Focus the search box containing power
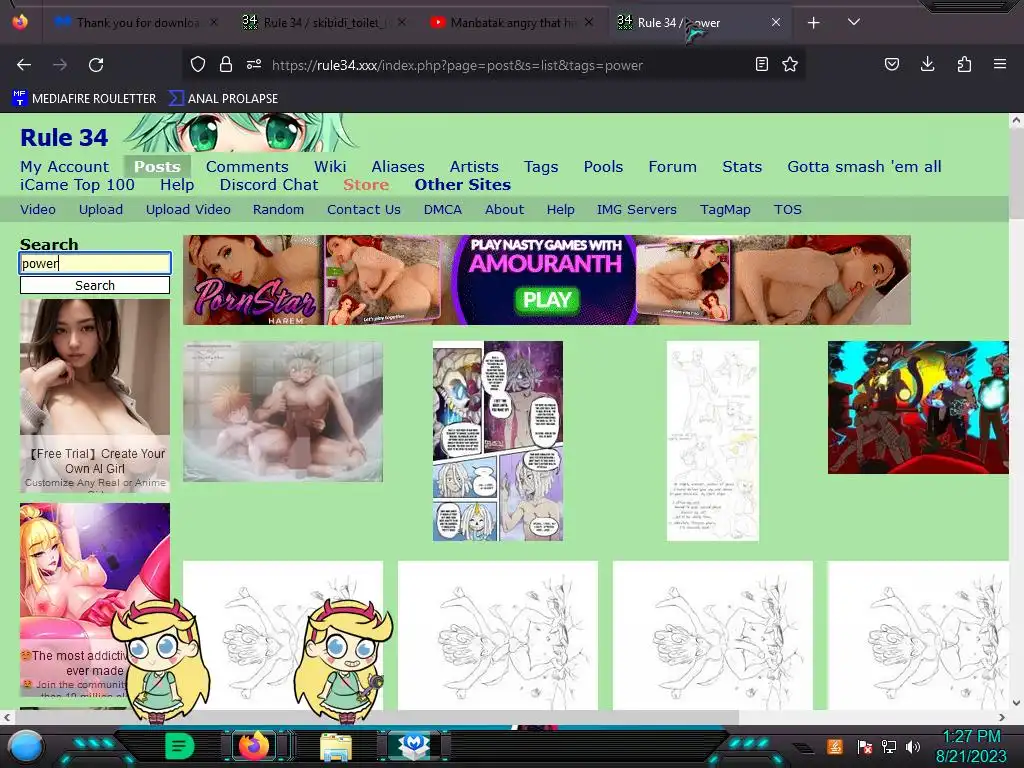 95,263
